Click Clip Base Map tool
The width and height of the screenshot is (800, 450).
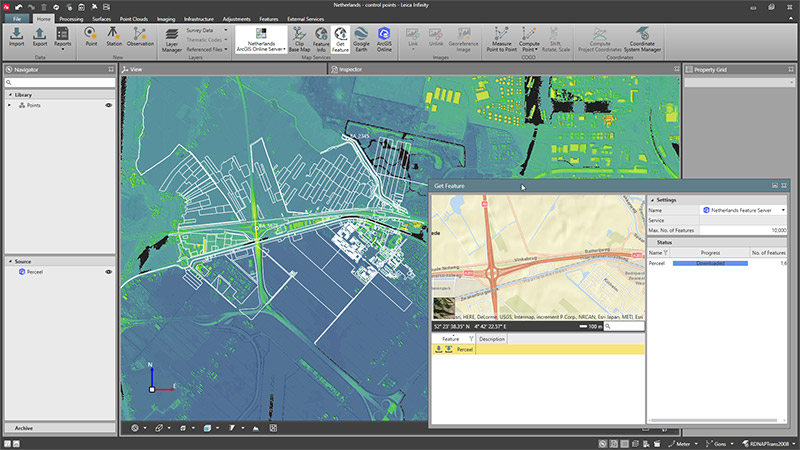pos(299,39)
